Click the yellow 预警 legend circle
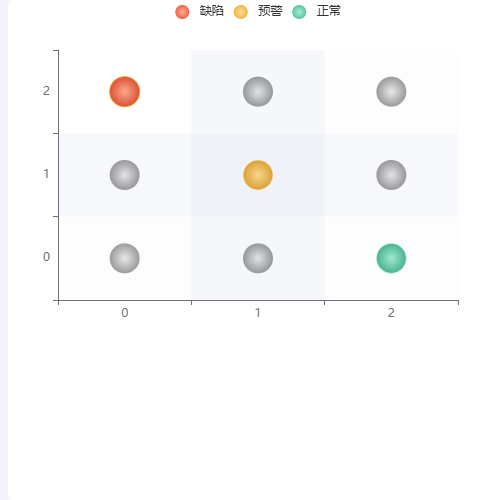This screenshot has height=500, width=500. [x=241, y=12]
